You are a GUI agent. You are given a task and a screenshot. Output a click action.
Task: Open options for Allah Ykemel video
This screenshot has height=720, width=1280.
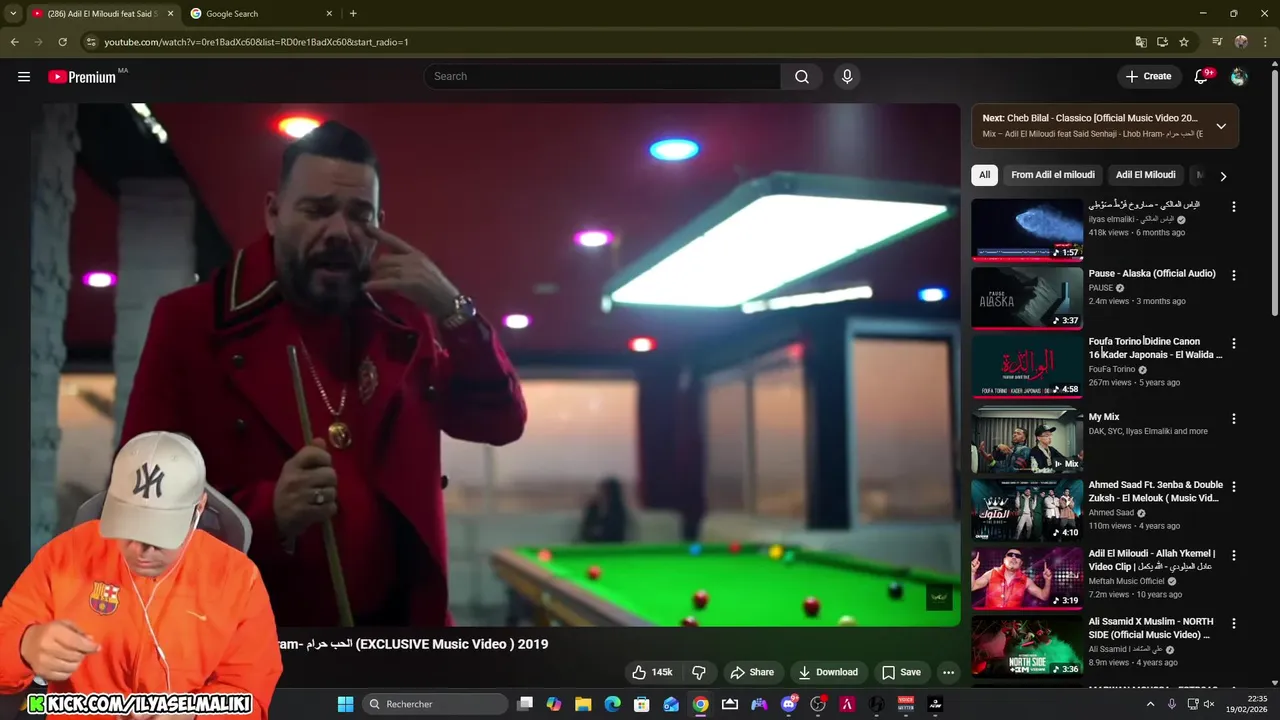pyautogui.click(x=1234, y=555)
